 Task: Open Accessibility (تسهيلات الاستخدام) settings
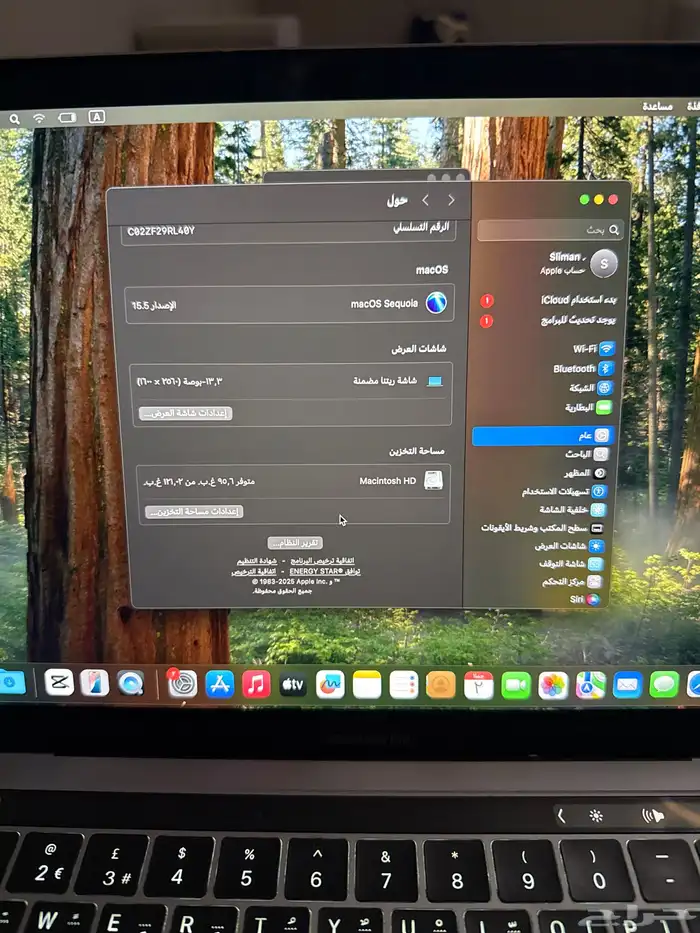[565, 492]
